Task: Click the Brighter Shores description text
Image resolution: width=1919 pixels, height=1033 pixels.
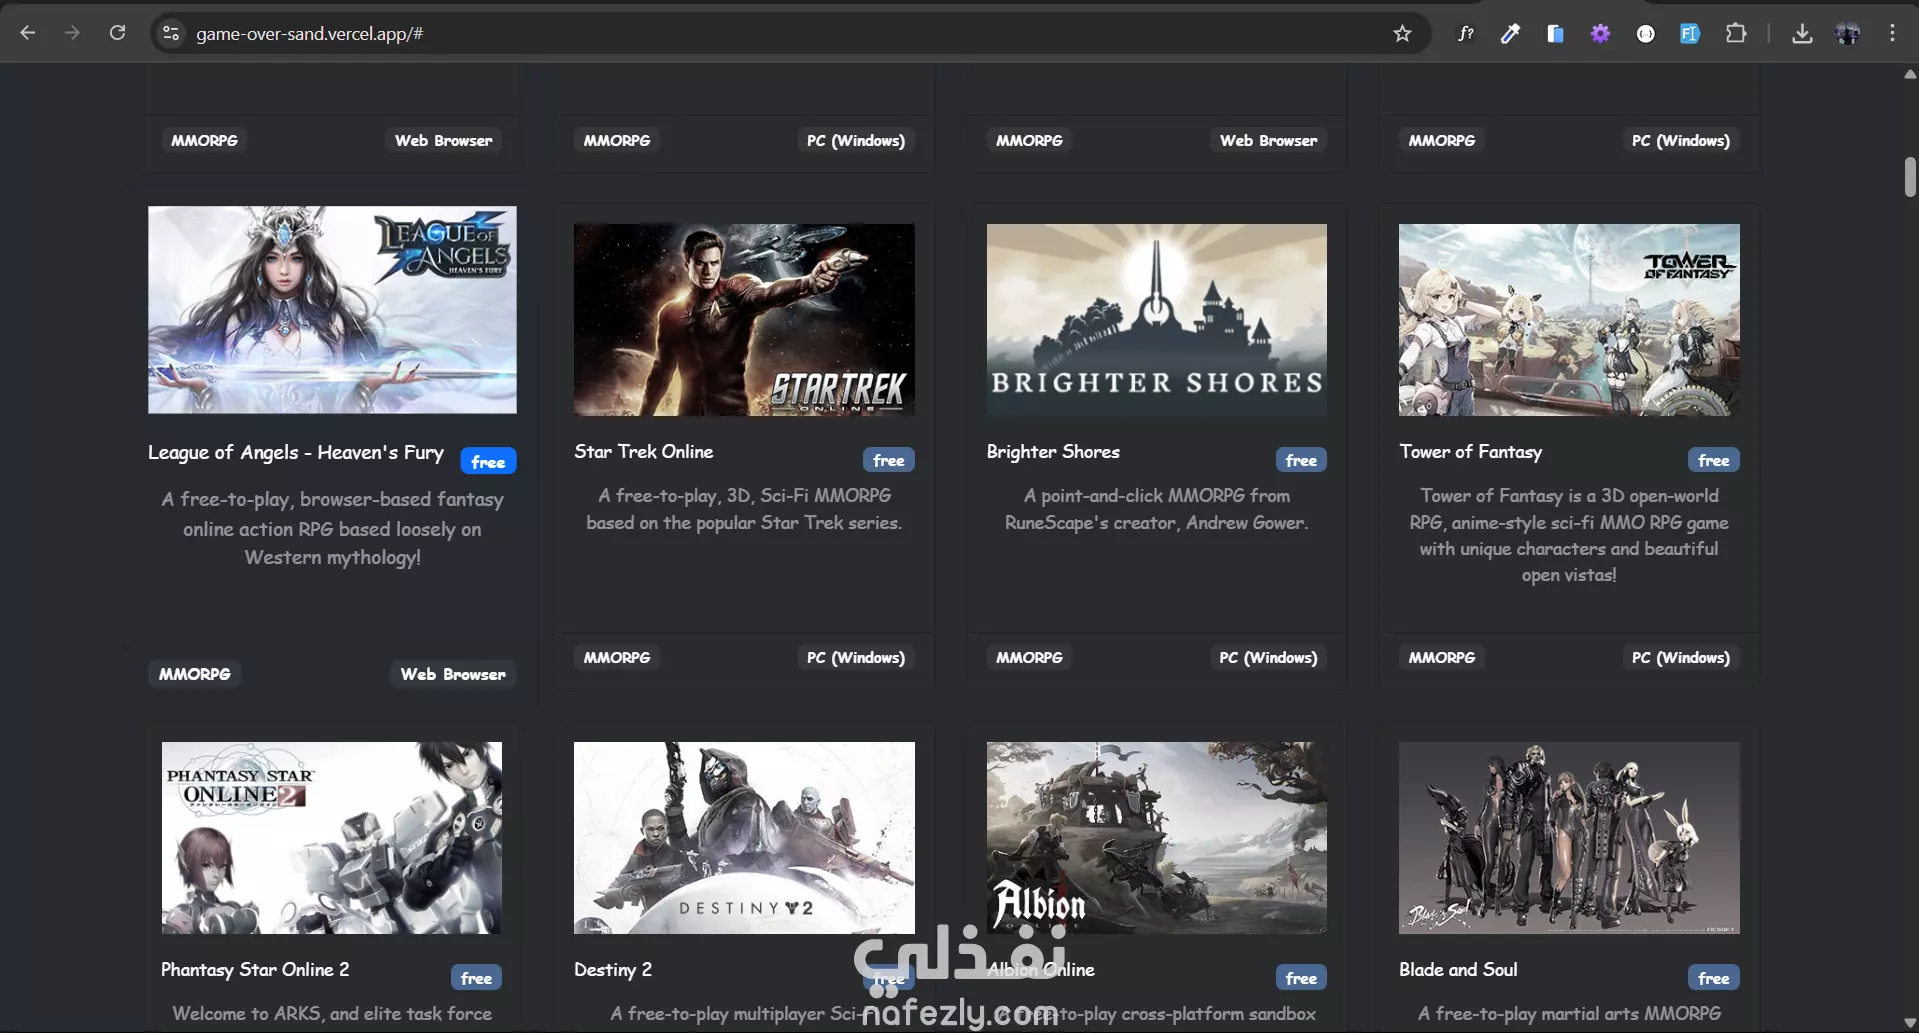Action: (x=1157, y=509)
